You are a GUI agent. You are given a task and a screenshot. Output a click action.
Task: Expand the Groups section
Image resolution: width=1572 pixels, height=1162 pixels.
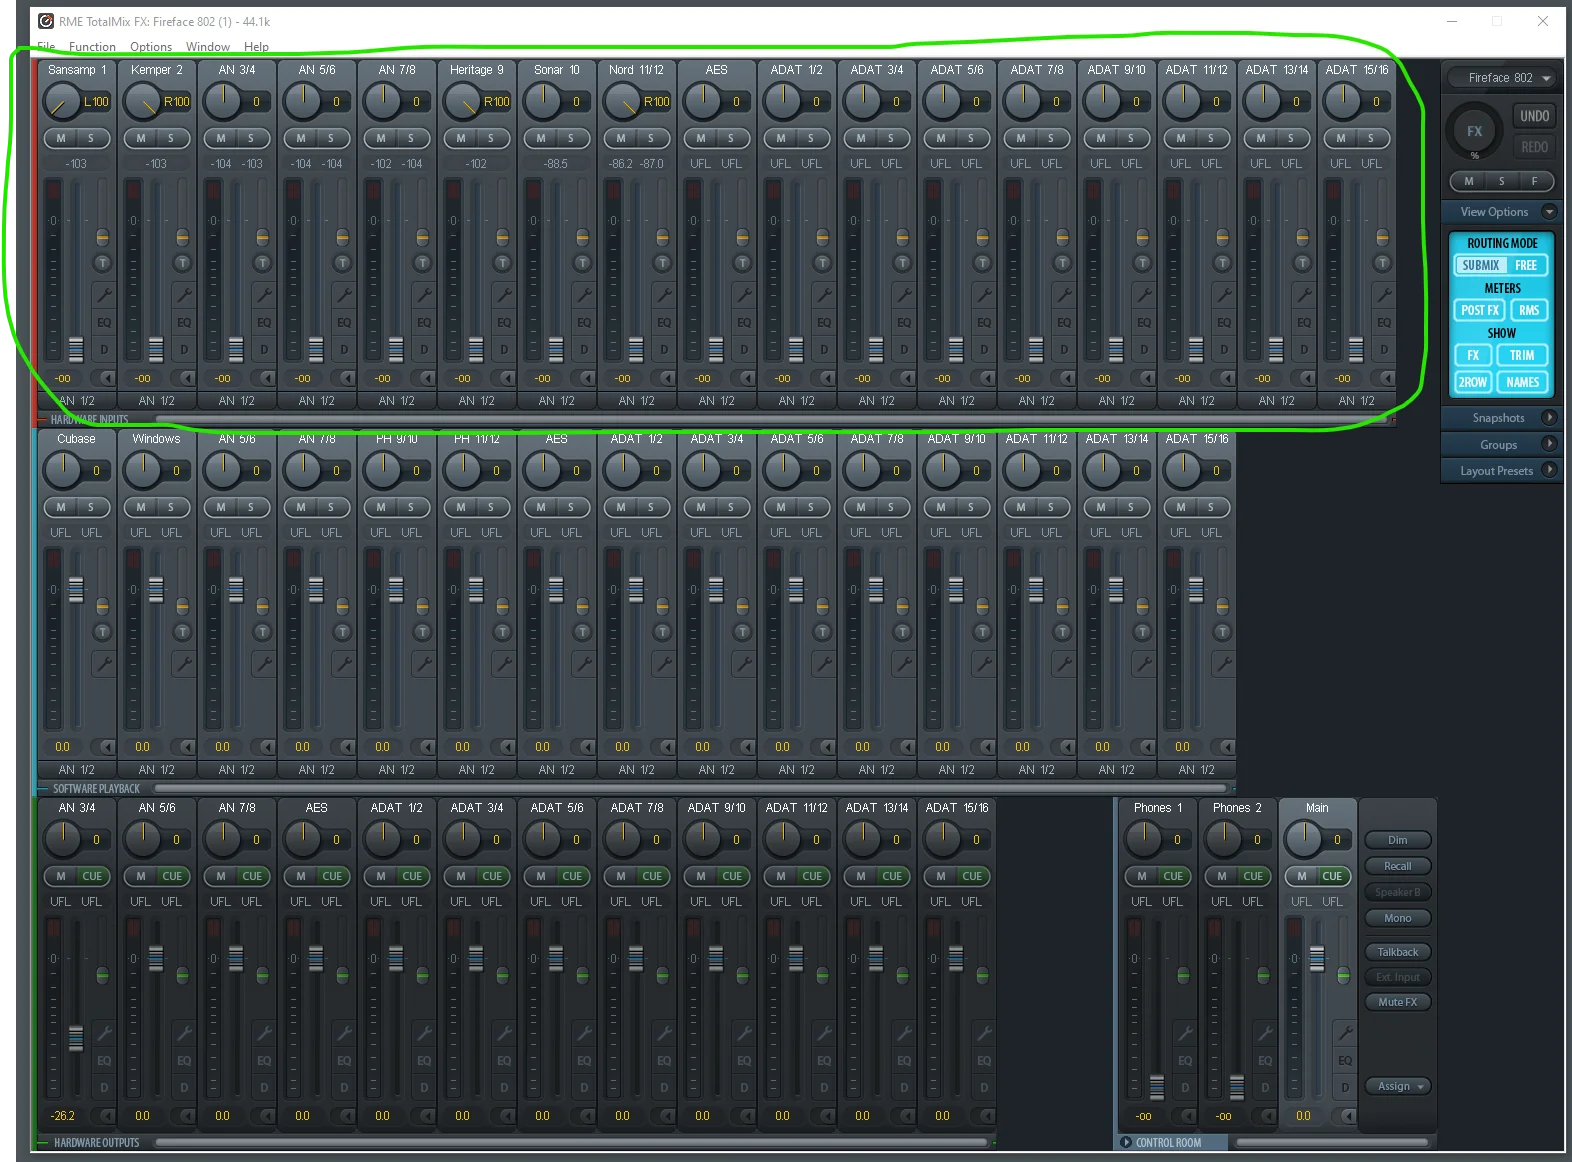click(x=1549, y=444)
